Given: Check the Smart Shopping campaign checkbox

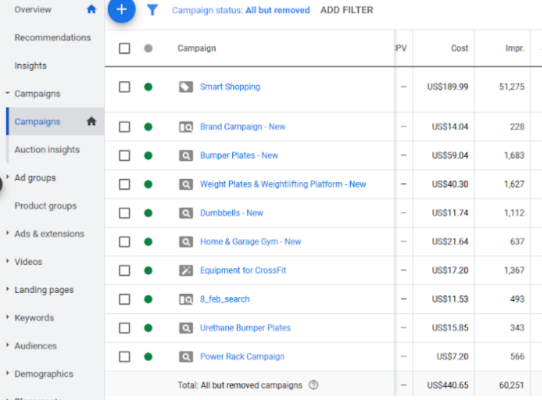Looking at the screenshot, I should 124,87.
